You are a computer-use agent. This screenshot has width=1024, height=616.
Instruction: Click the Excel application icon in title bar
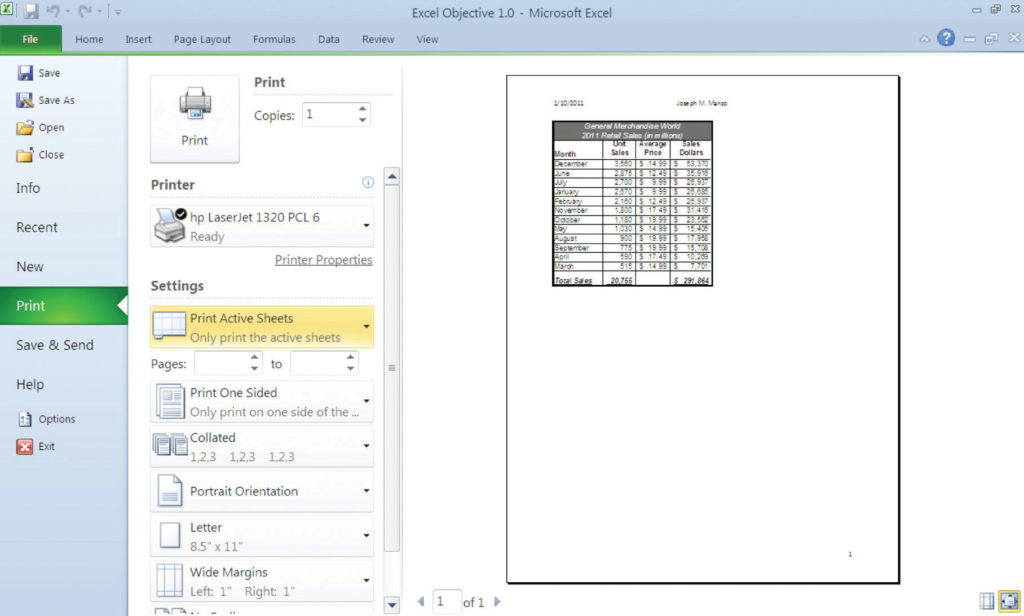point(7,9)
